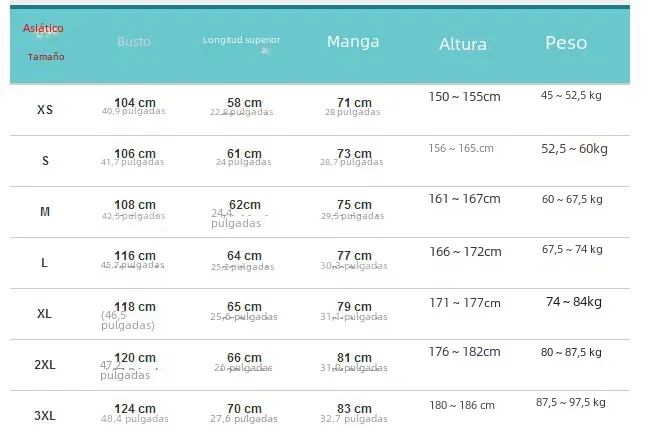Screen dimensions: 650x441
Task: Select the 2XL size row label
Action: pyautogui.click(x=45, y=364)
